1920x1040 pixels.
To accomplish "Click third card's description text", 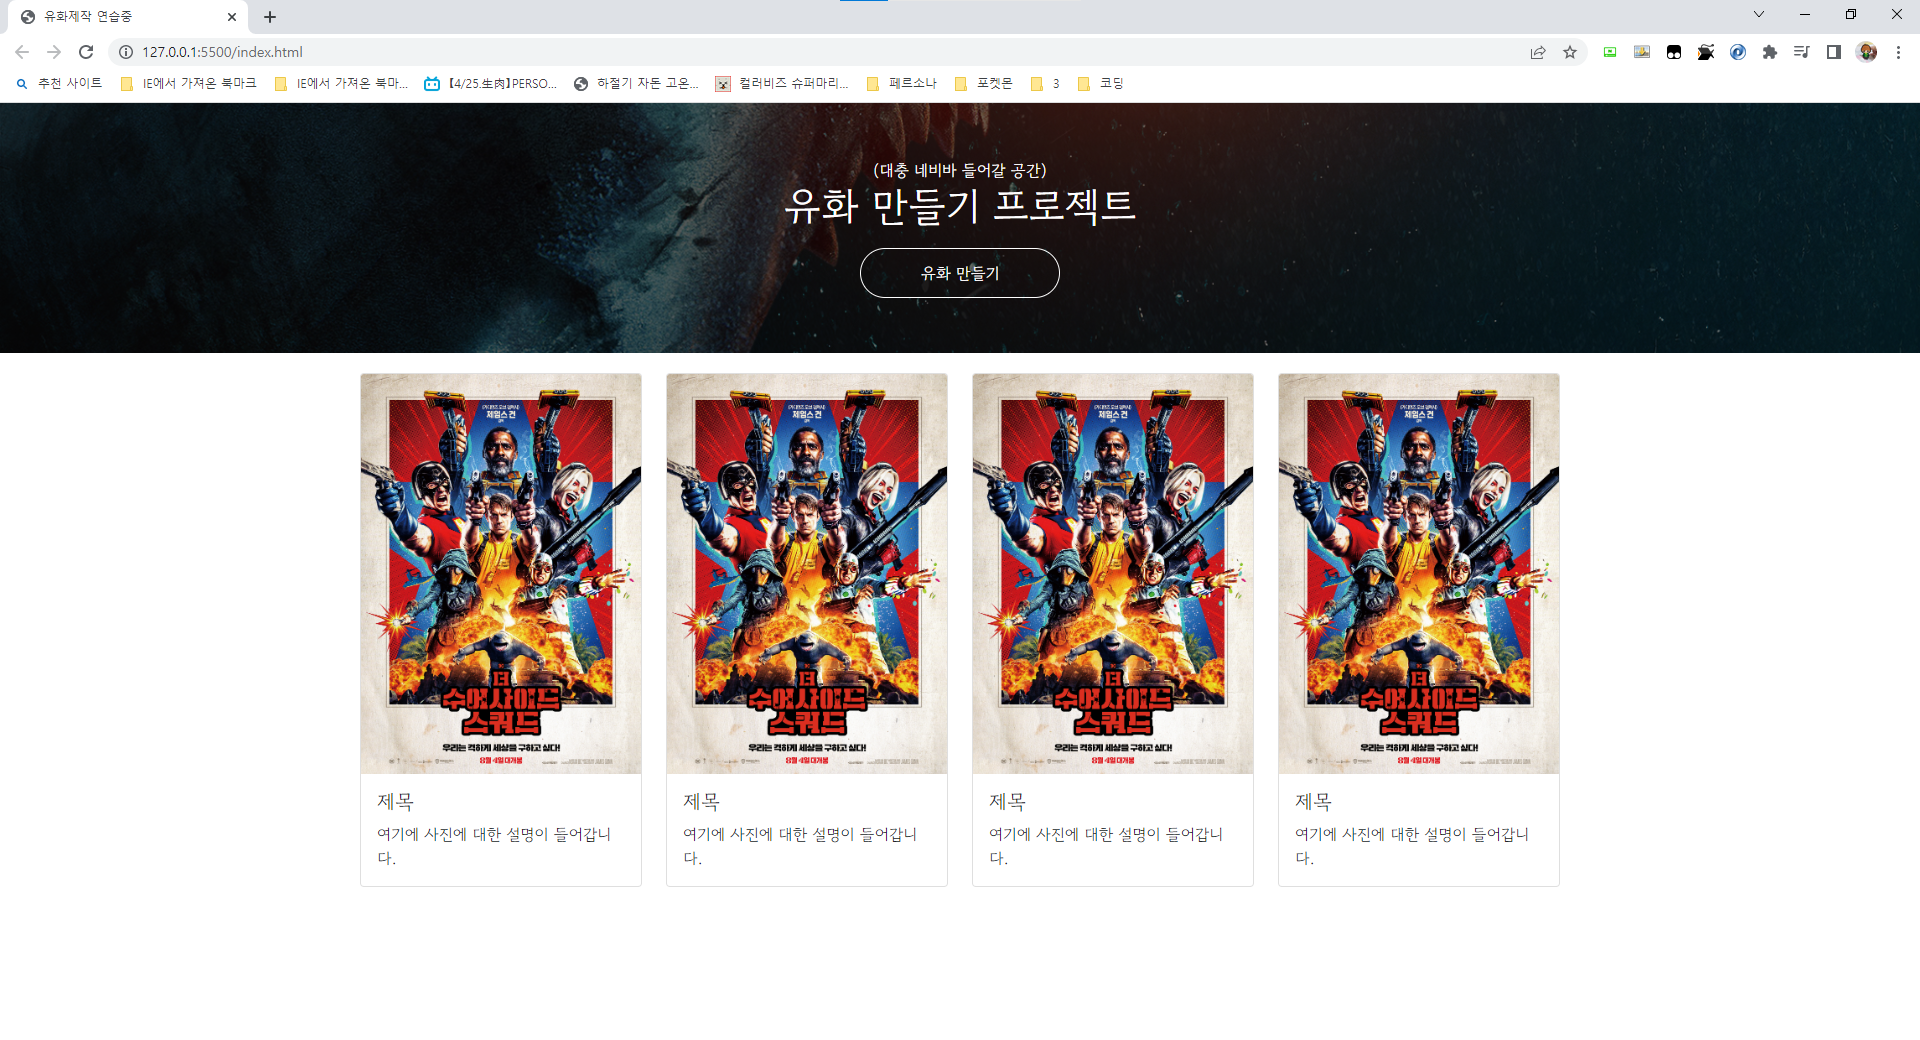I will pos(1106,846).
